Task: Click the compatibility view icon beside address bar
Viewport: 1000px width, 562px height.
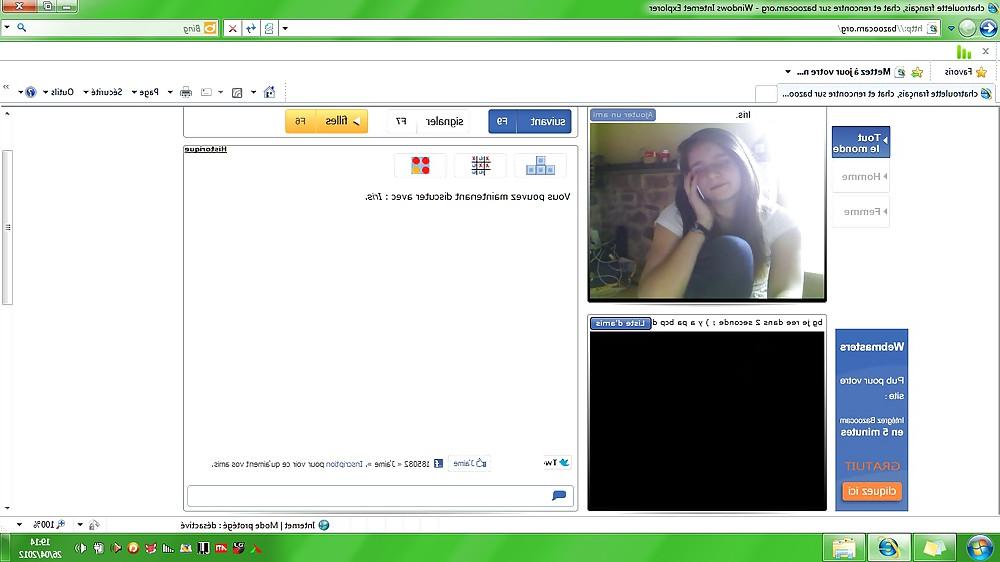Action: pyautogui.click(x=269, y=28)
